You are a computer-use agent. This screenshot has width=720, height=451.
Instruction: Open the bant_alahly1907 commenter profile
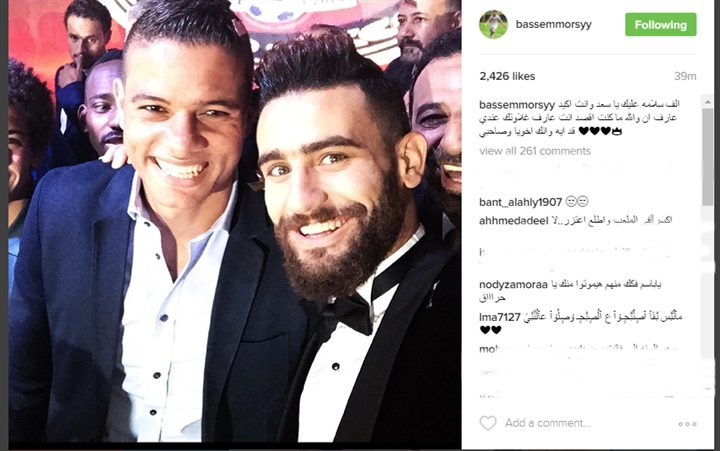pos(520,202)
